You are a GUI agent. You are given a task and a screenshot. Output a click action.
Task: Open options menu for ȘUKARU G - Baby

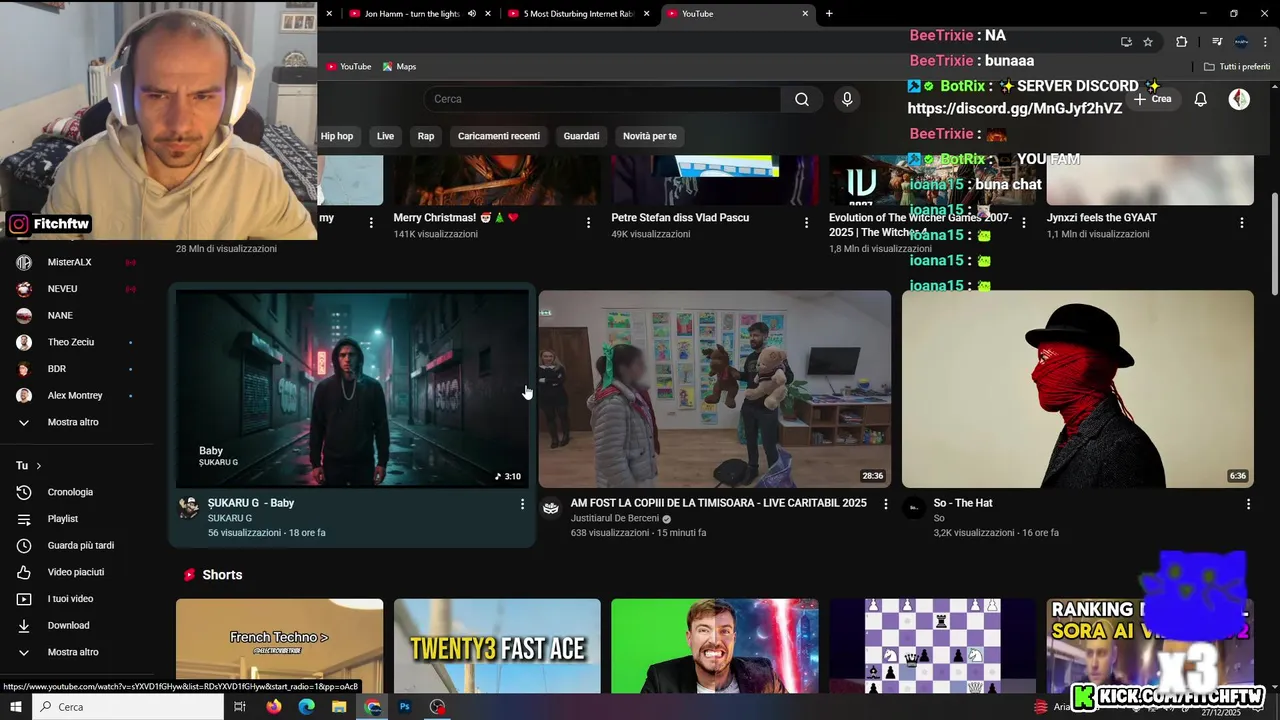pos(522,504)
